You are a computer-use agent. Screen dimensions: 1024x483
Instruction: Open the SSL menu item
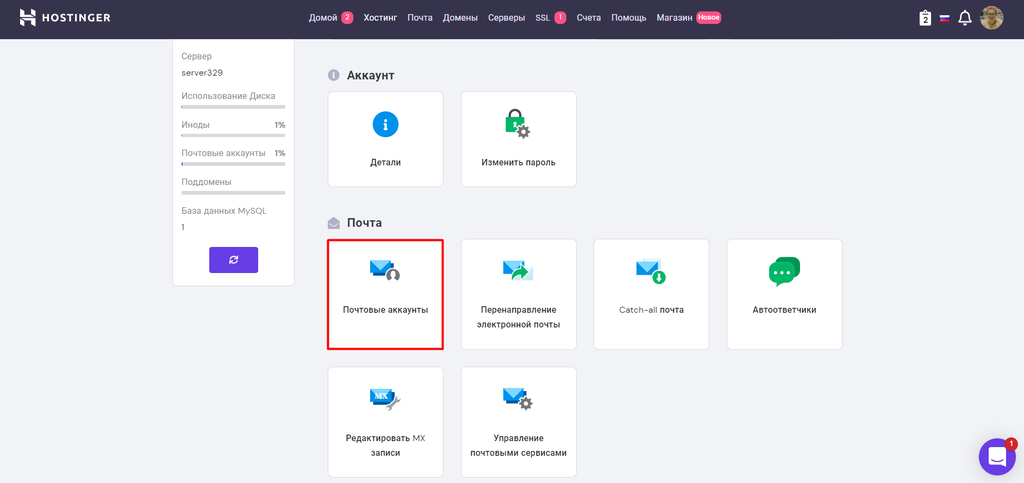coord(543,18)
